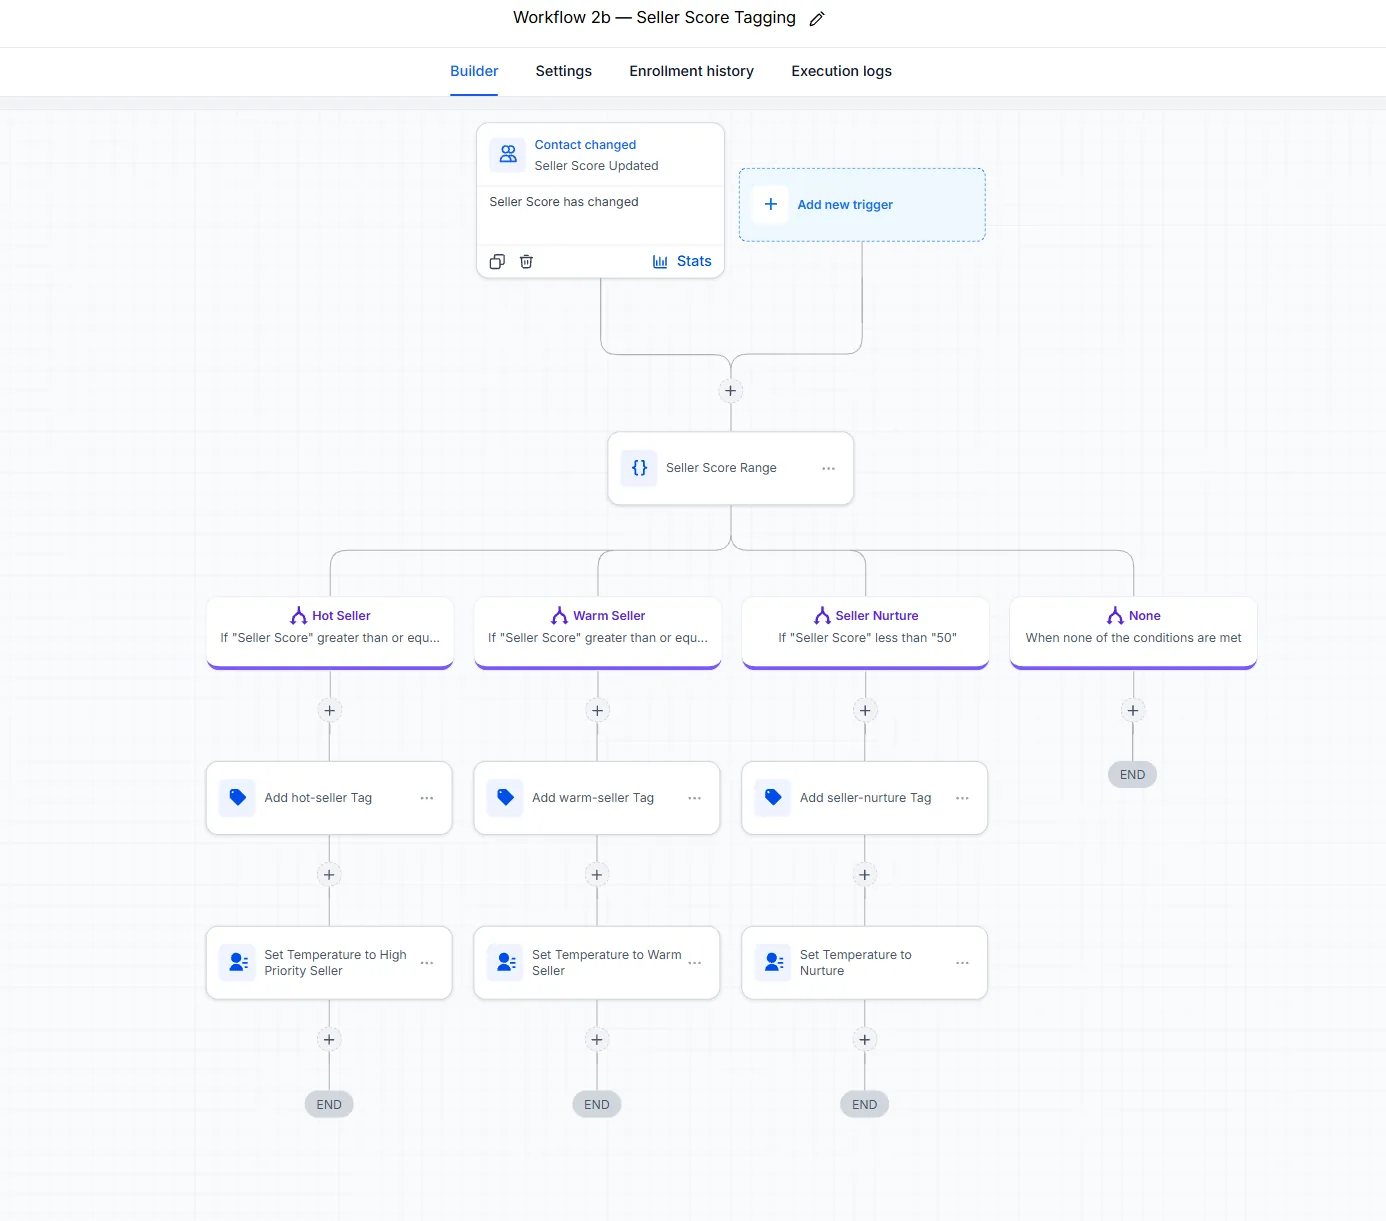Image resolution: width=1386 pixels, height=1221 pixels.
Task: Switch to the Settings tab
Action: point(564,71)
